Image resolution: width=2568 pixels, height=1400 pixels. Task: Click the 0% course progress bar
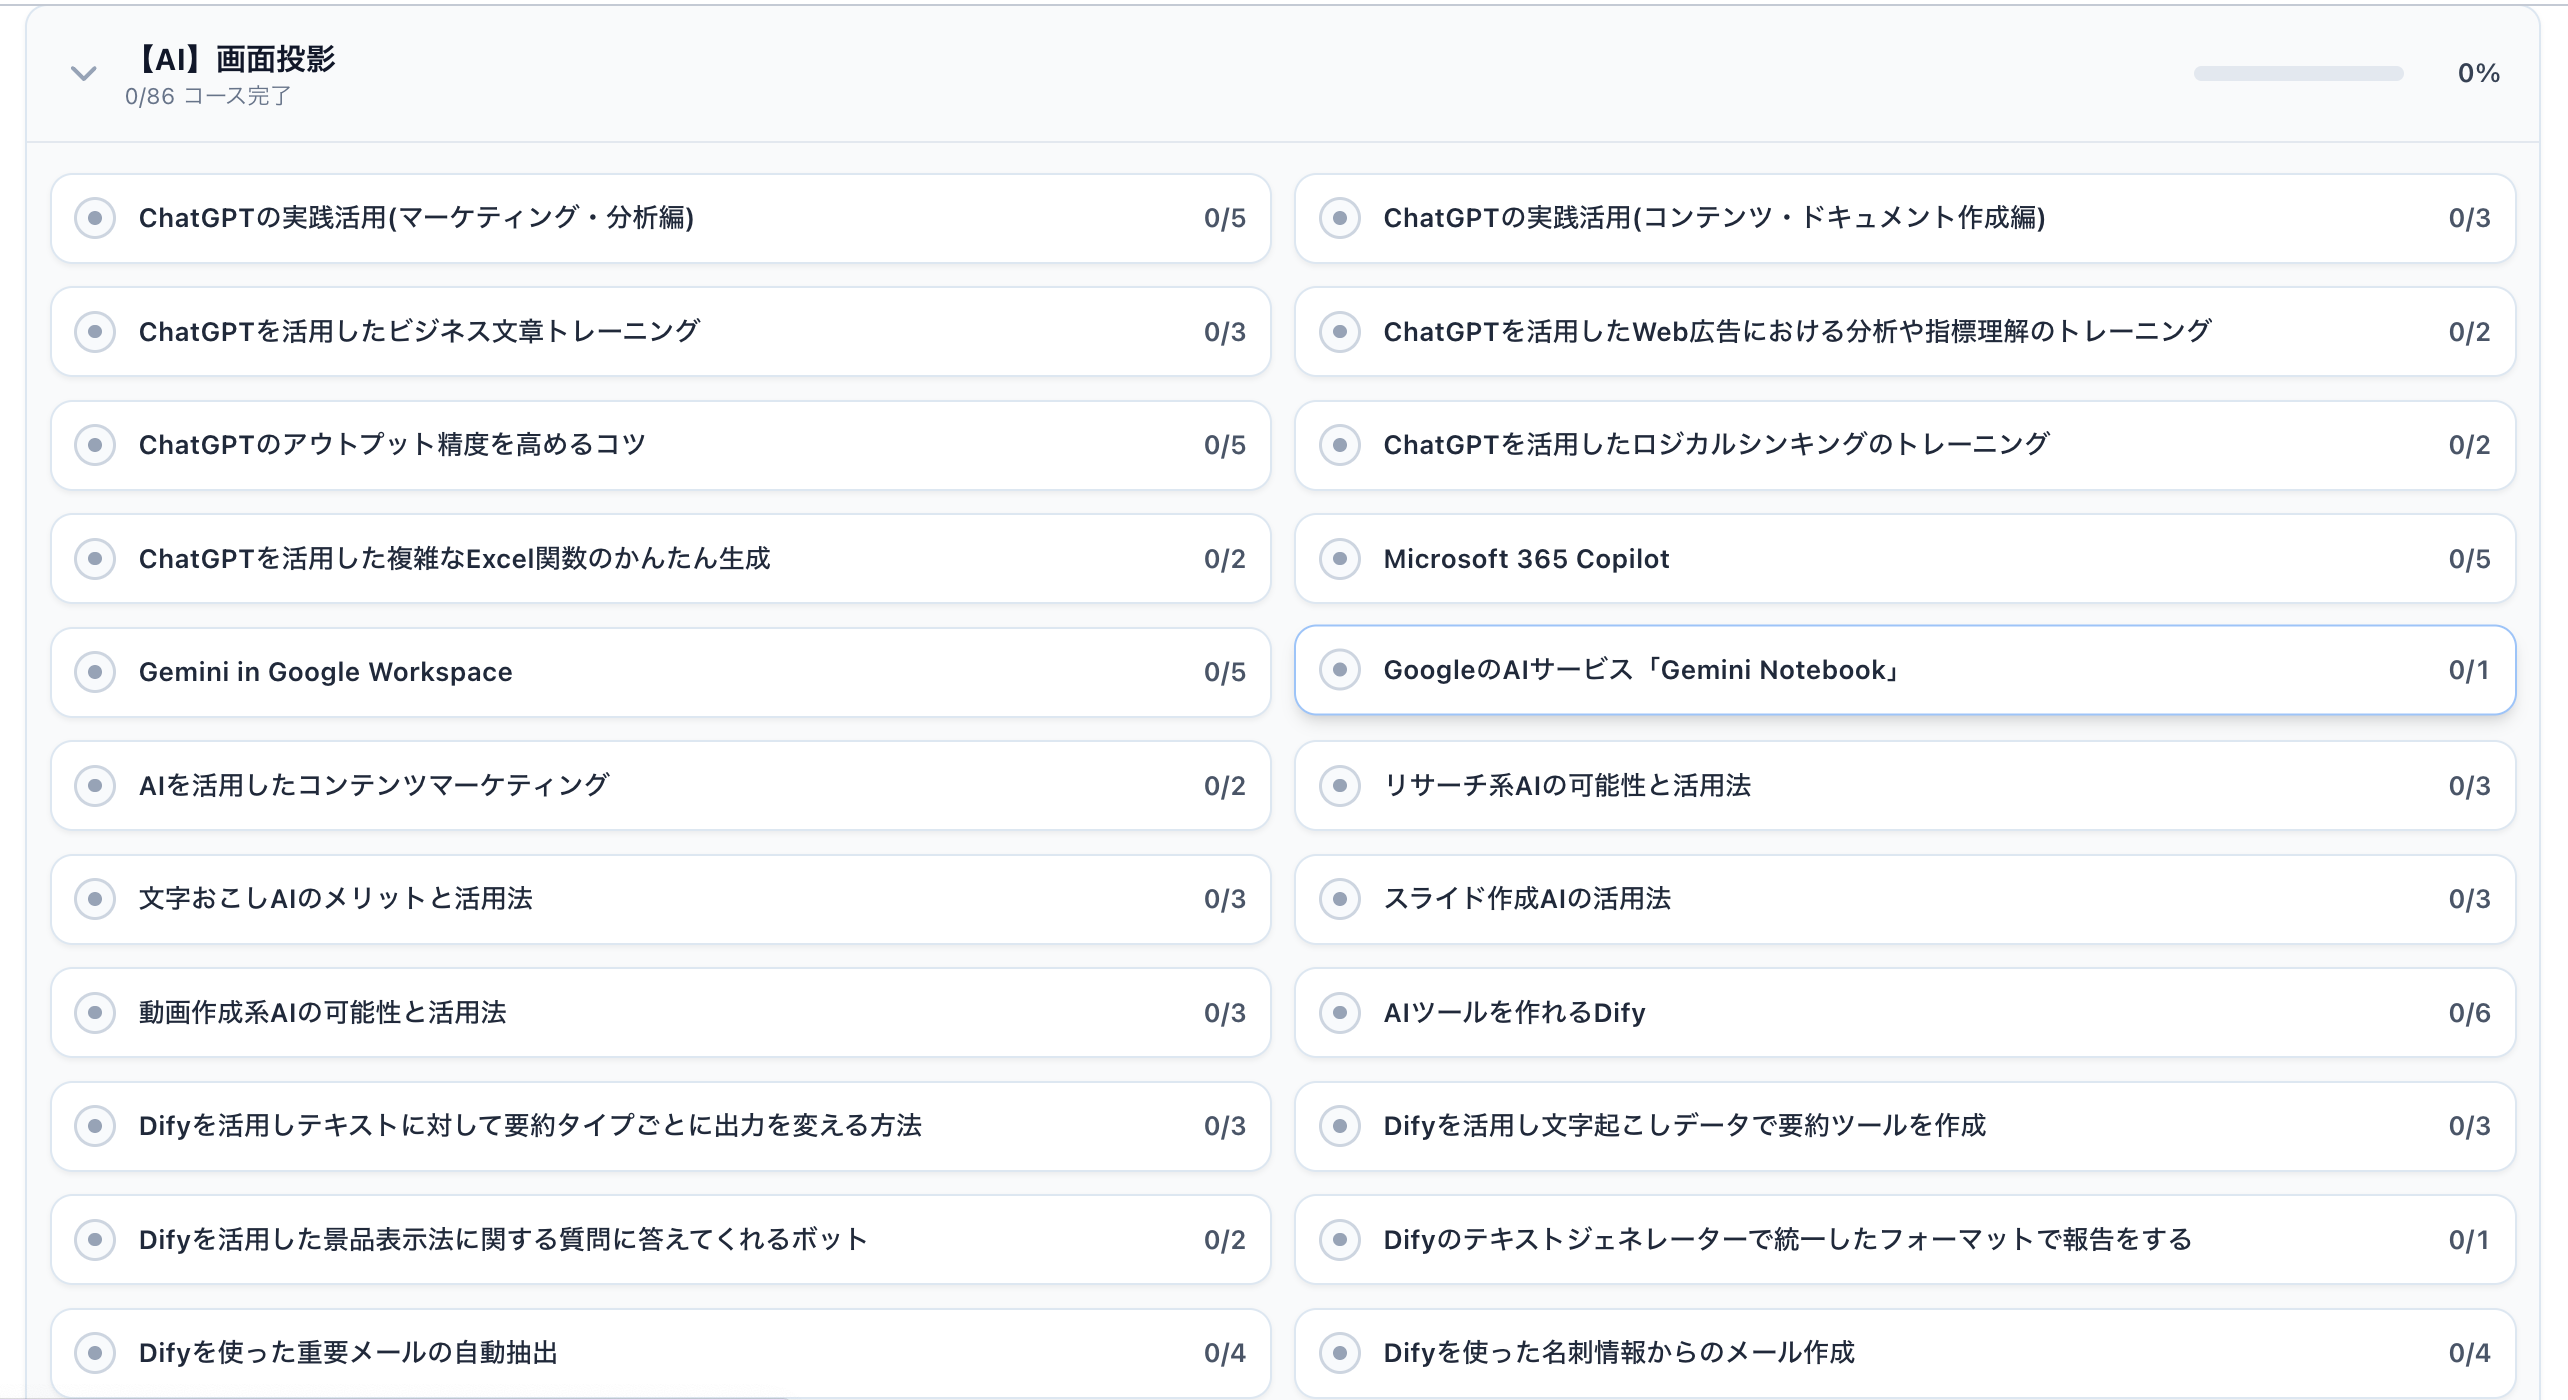tap(2298, 73)
